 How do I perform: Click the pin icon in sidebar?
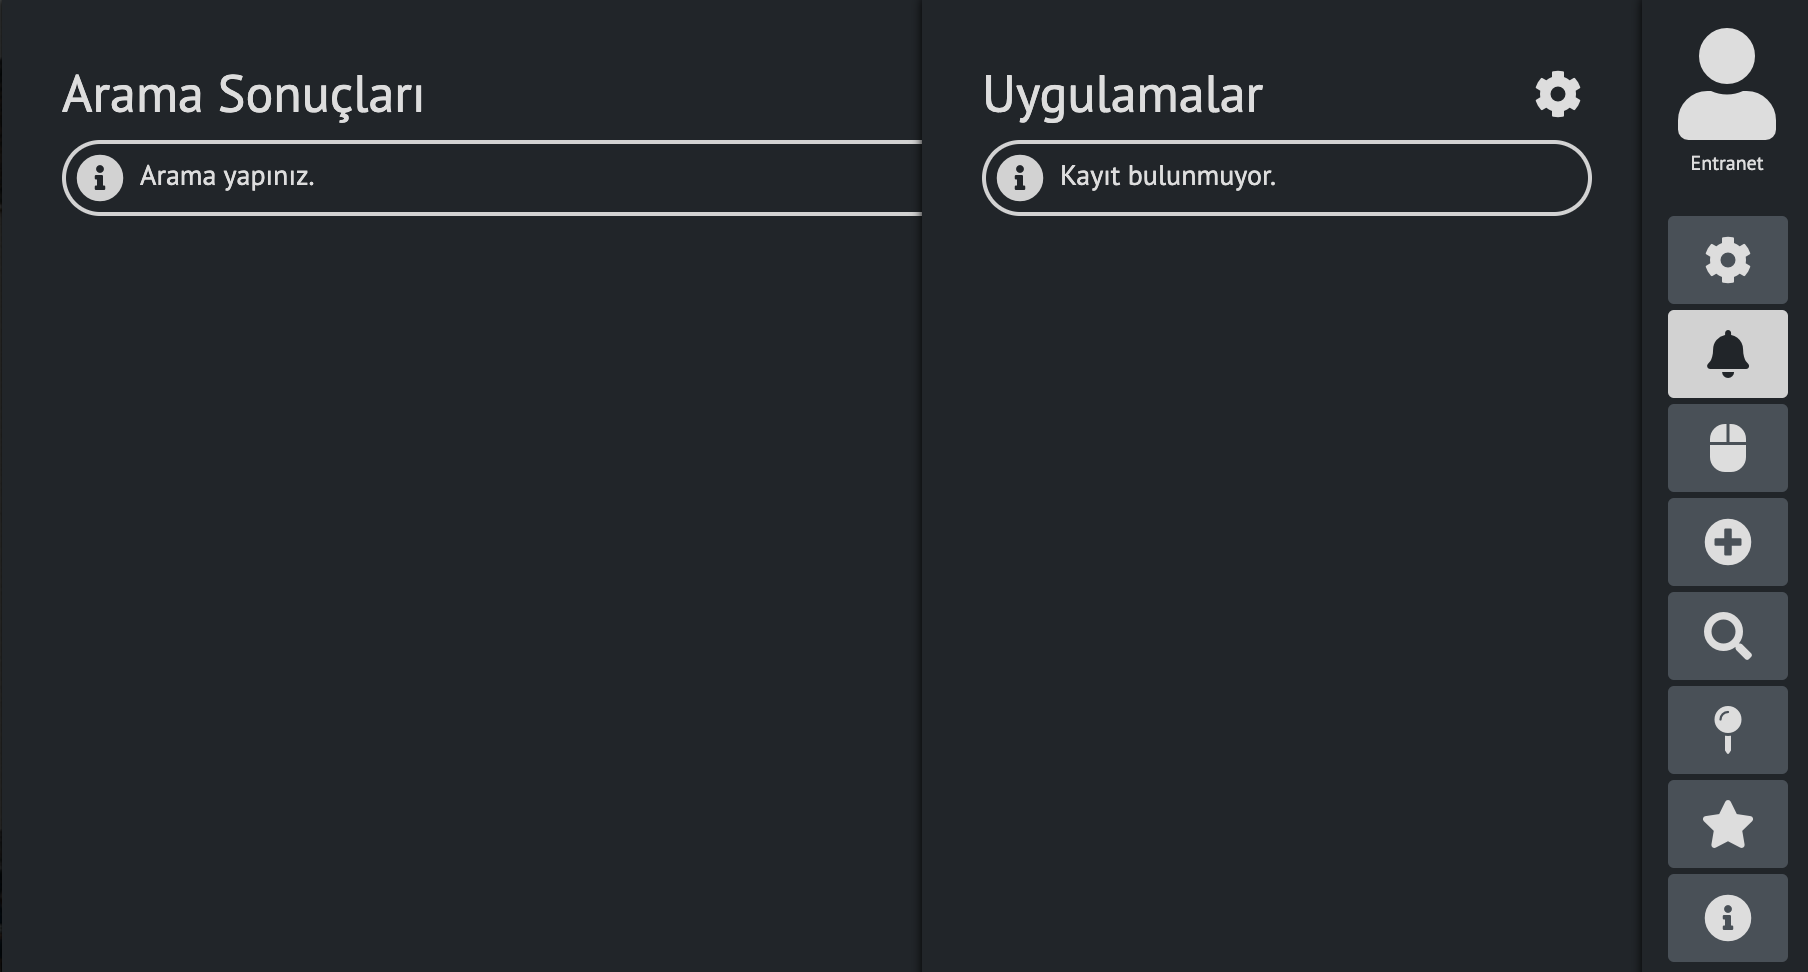[x=1727, y=730]
